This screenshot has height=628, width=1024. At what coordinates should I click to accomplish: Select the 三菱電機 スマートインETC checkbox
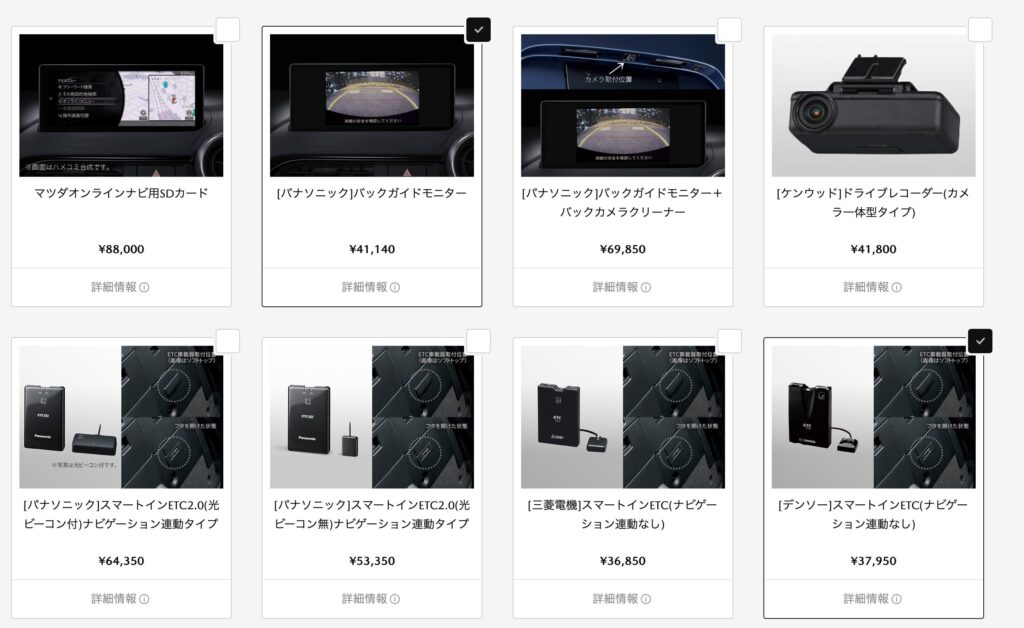click(729, 341)
